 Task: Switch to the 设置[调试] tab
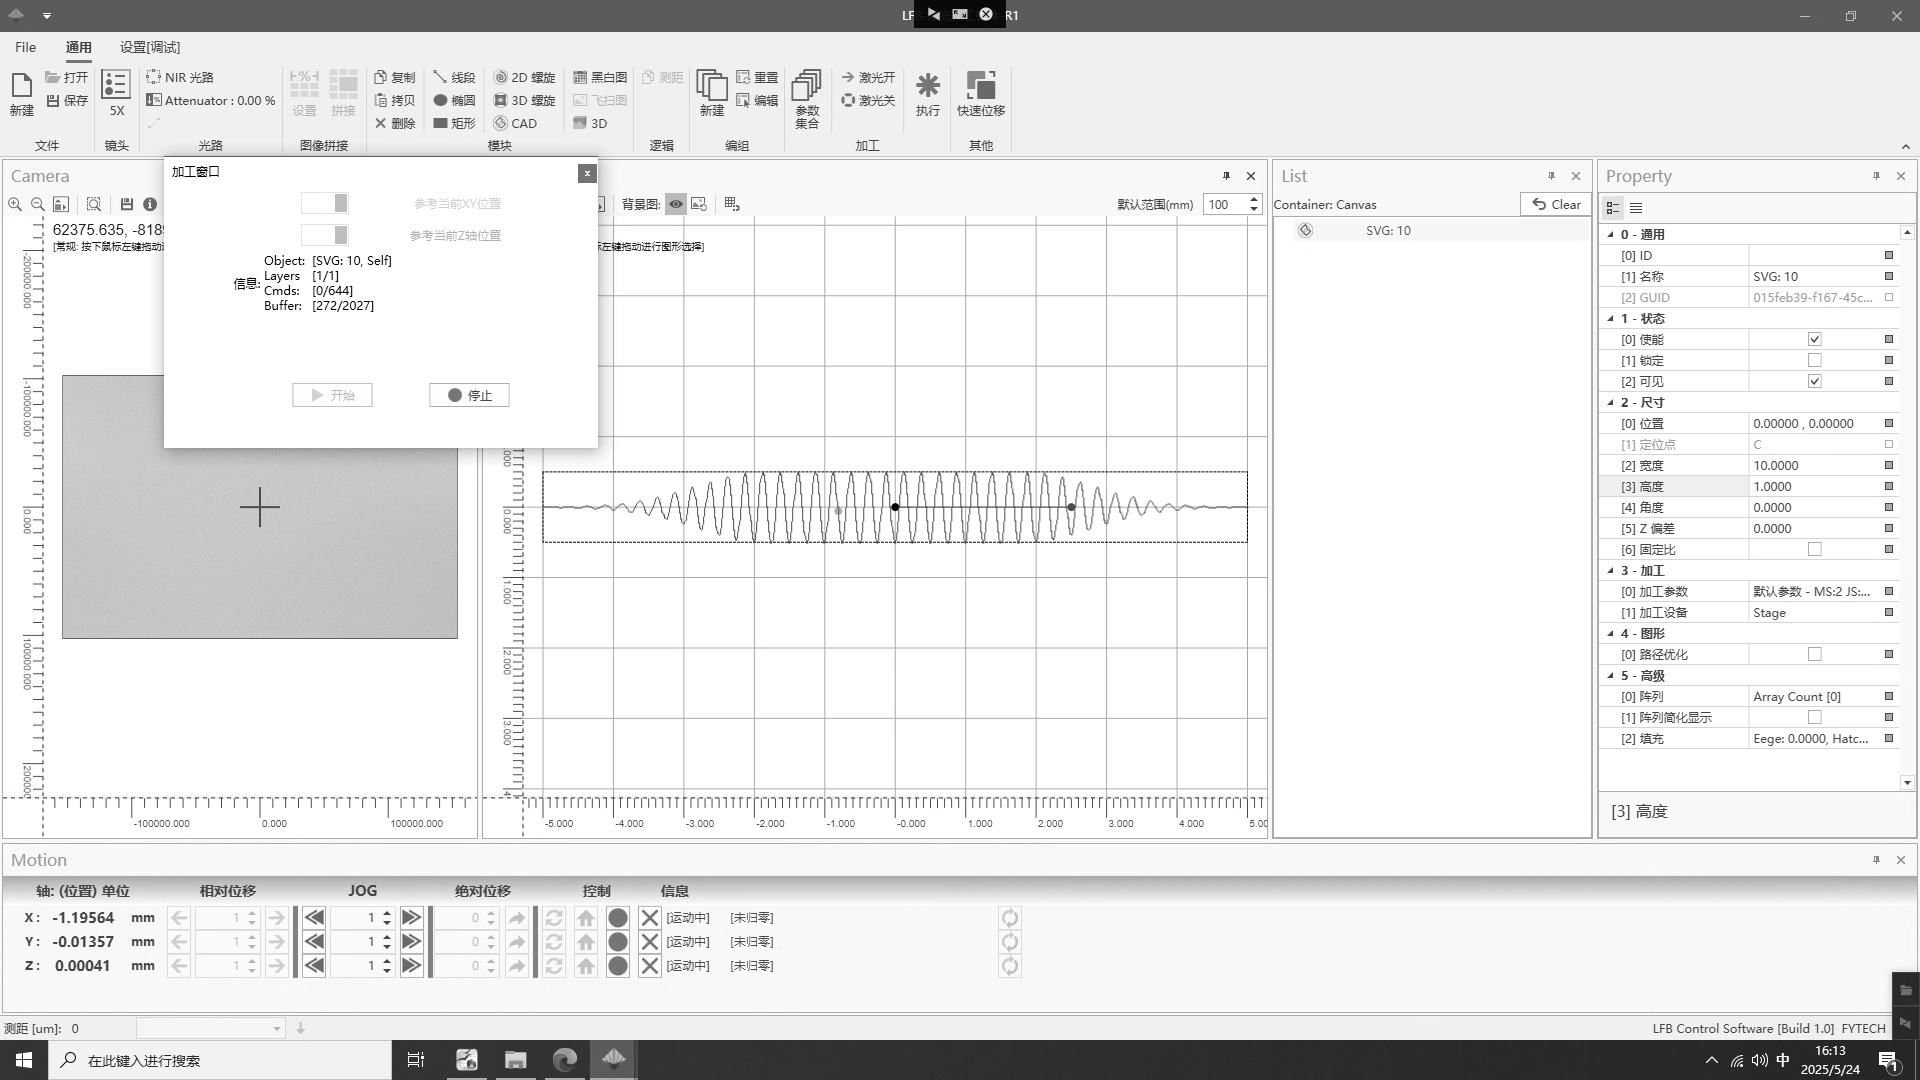[150, 47]
